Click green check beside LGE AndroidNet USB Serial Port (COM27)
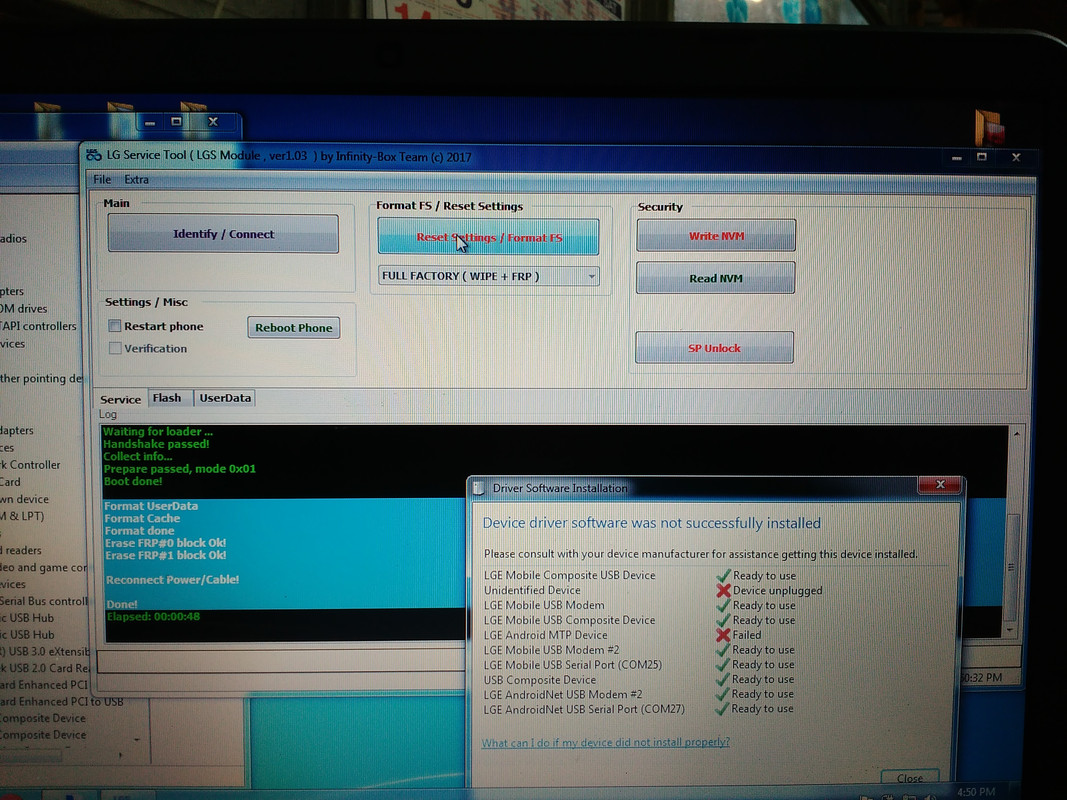 point(722,709)
